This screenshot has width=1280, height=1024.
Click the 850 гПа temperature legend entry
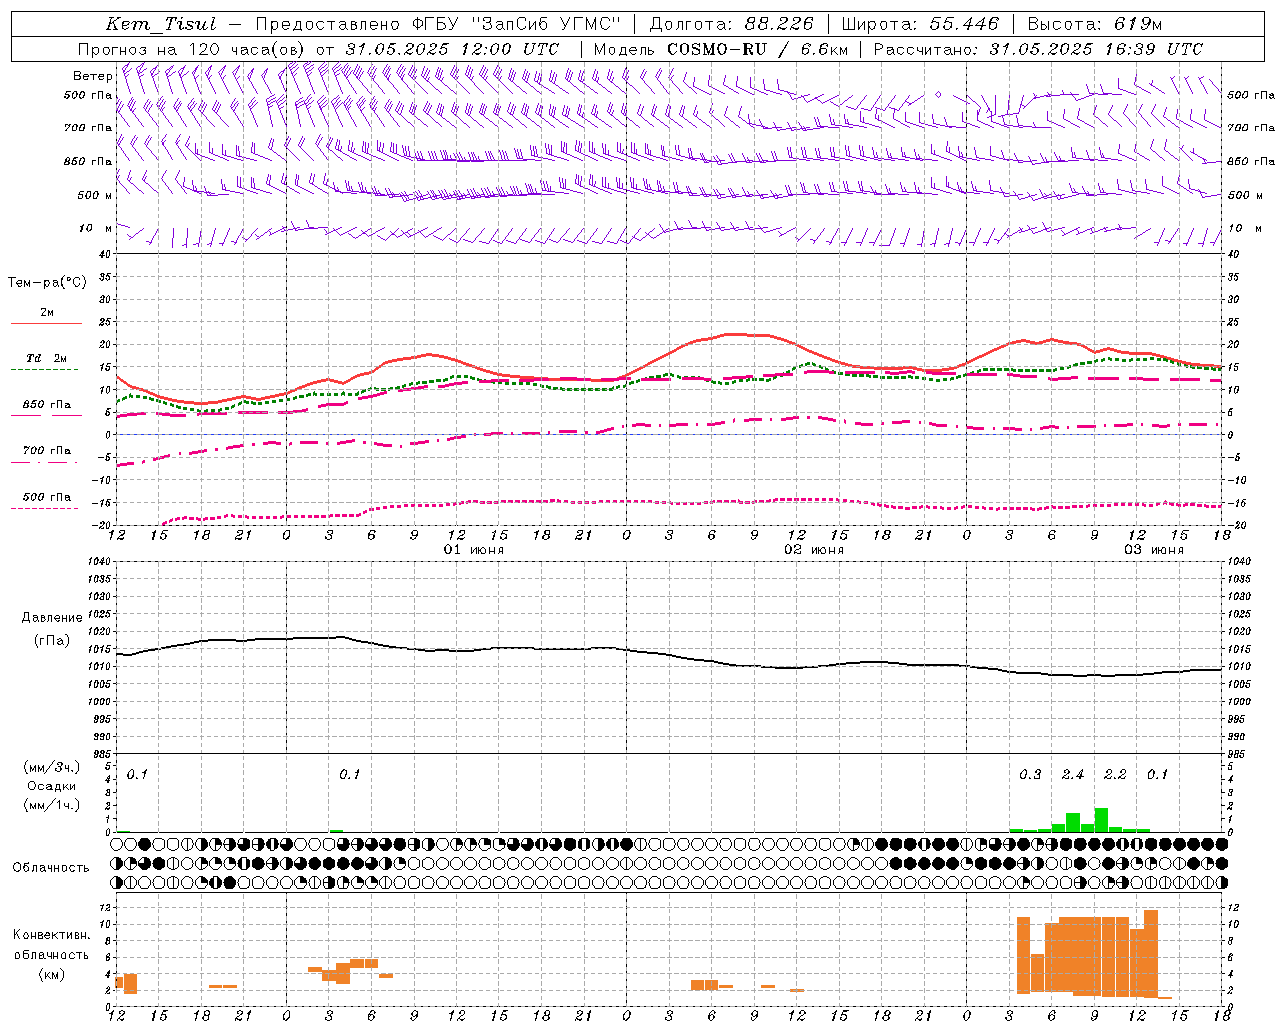47,405
